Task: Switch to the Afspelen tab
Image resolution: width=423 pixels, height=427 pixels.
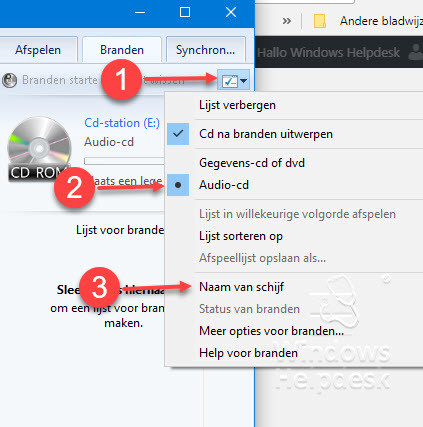Action: (38, 50)
